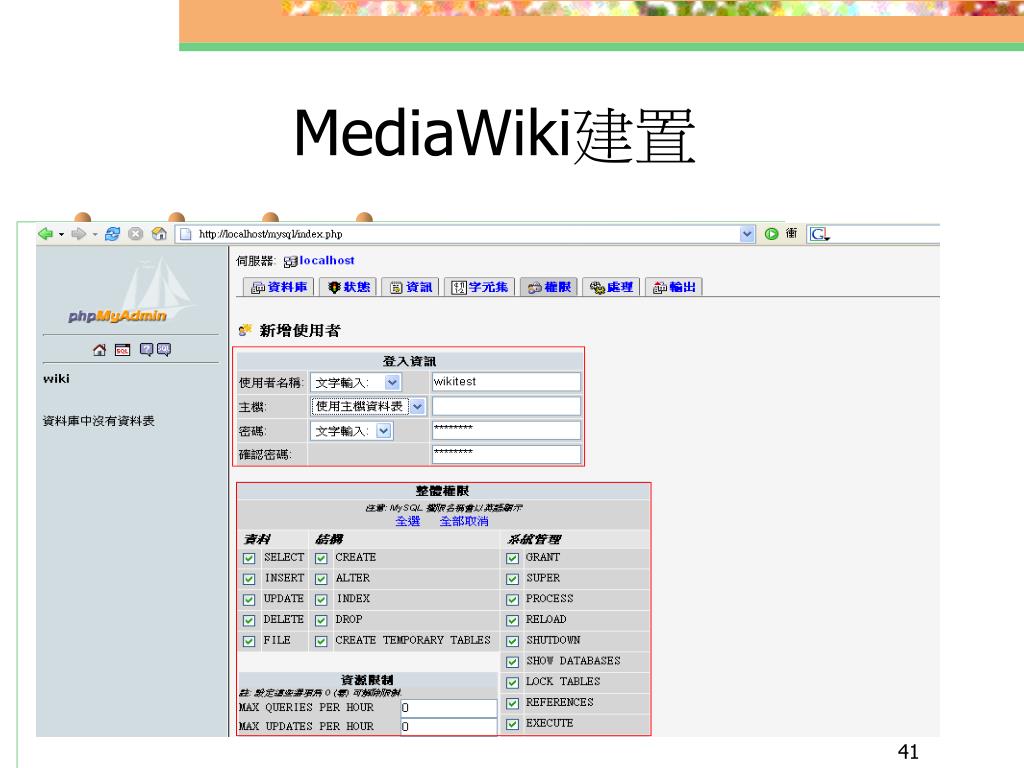The image size is (1024, 768).
Task: Switch to the 輸出 tab
Action: 674,287
